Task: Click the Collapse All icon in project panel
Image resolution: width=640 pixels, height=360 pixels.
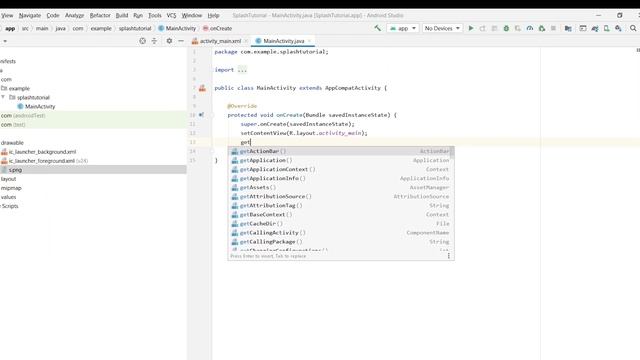Action: pyautogui.click(x=154, y=41)
